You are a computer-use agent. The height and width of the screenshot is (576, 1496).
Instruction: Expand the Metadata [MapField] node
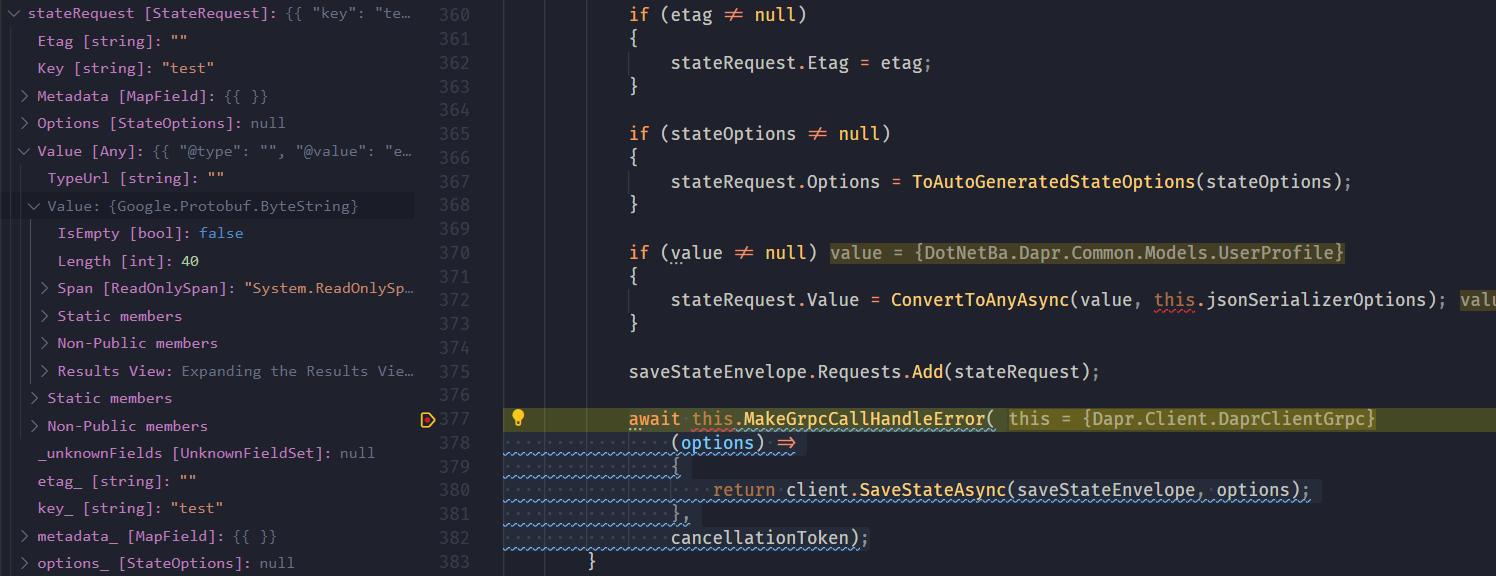25,96
